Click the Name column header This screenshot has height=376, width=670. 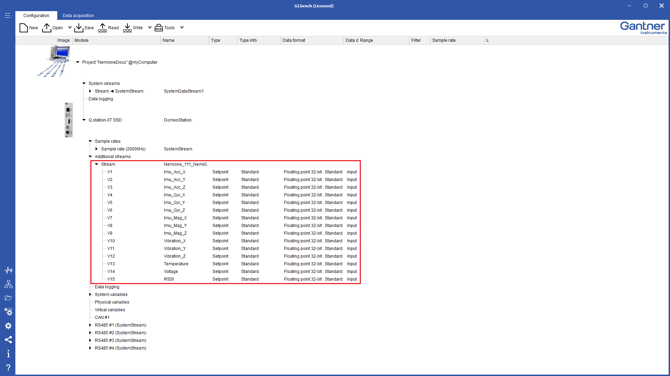[185, 40]
